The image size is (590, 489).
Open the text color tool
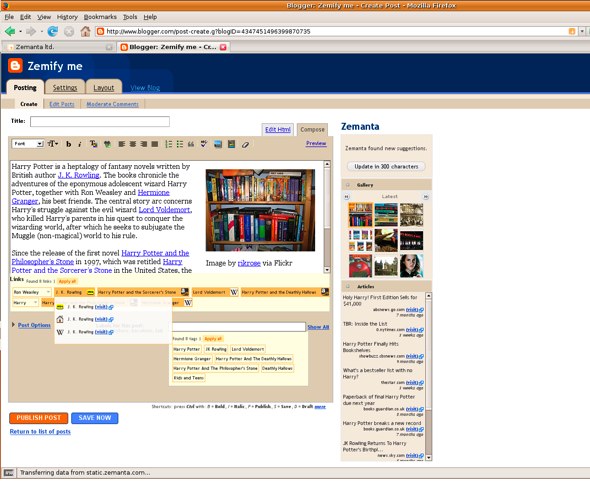tap(93, 144)
